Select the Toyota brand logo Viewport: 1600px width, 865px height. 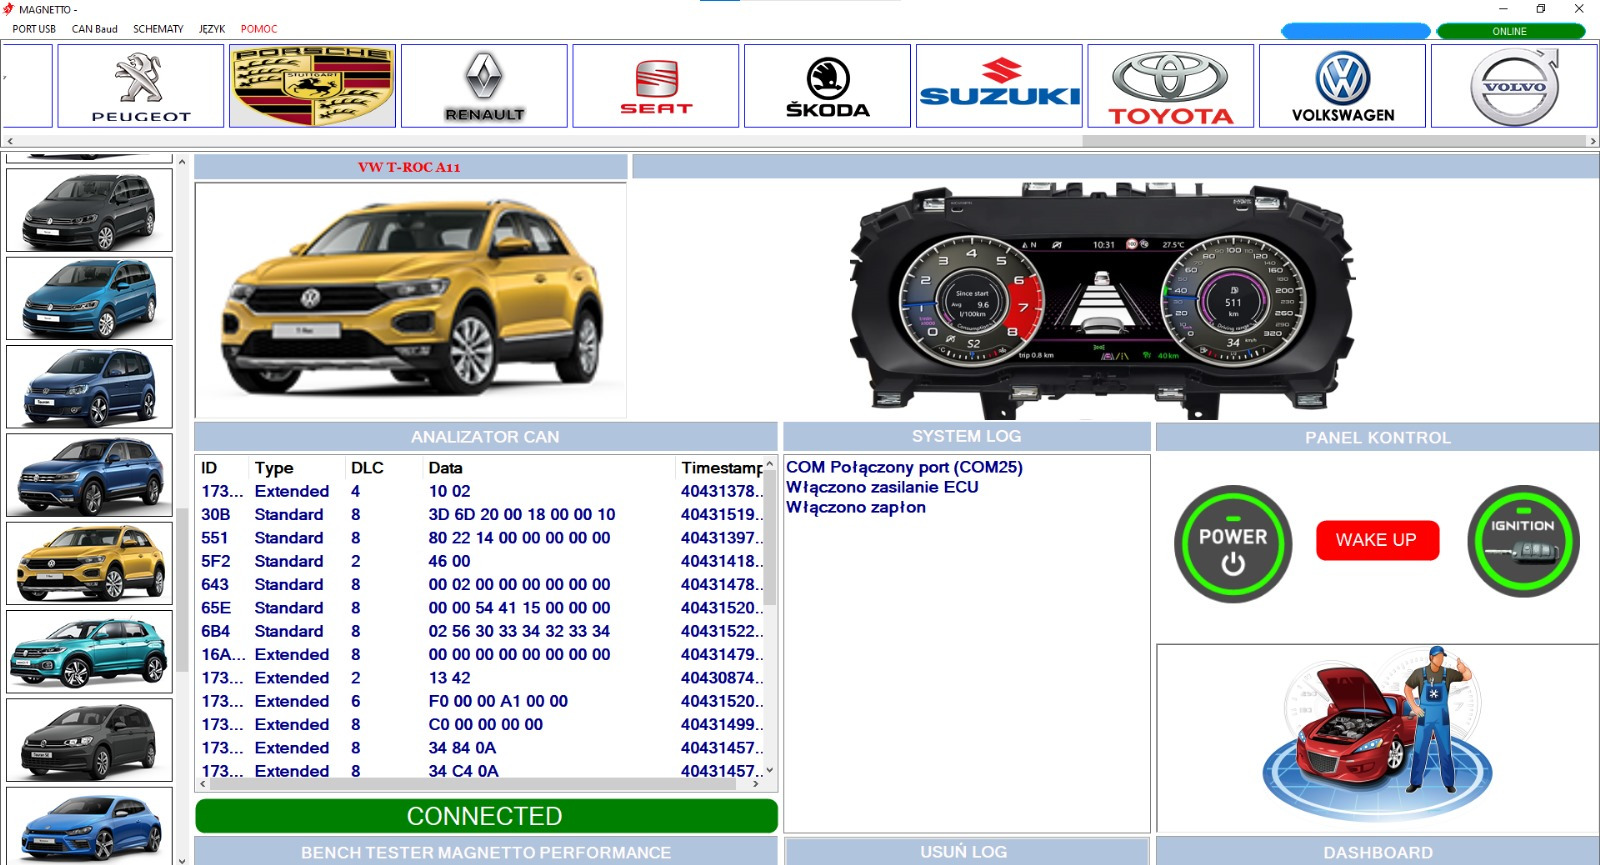(1171, 86)
